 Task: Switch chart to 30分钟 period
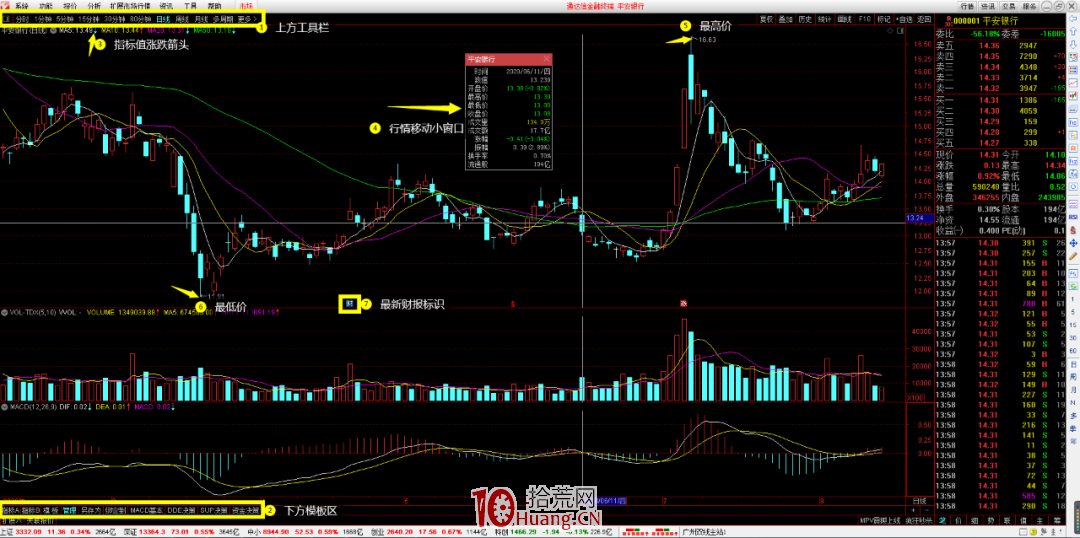coord(115,19)
